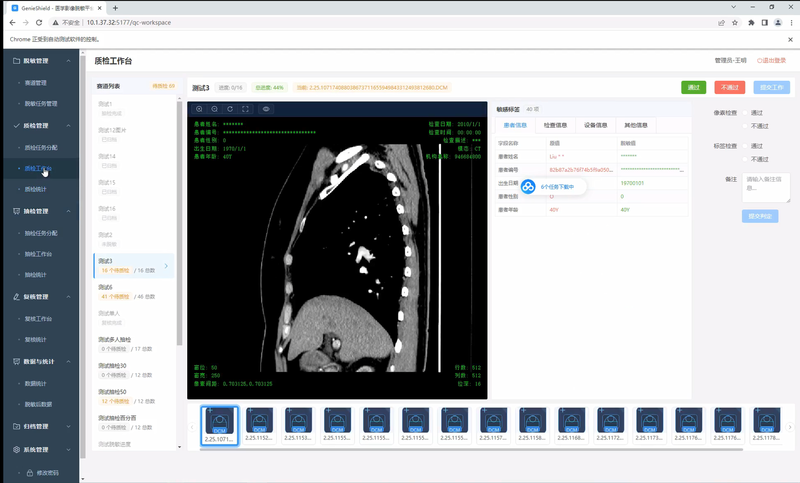Zoom out of the CT image
The height and width of the screenshot is (483, 800).
pos(215,109)
